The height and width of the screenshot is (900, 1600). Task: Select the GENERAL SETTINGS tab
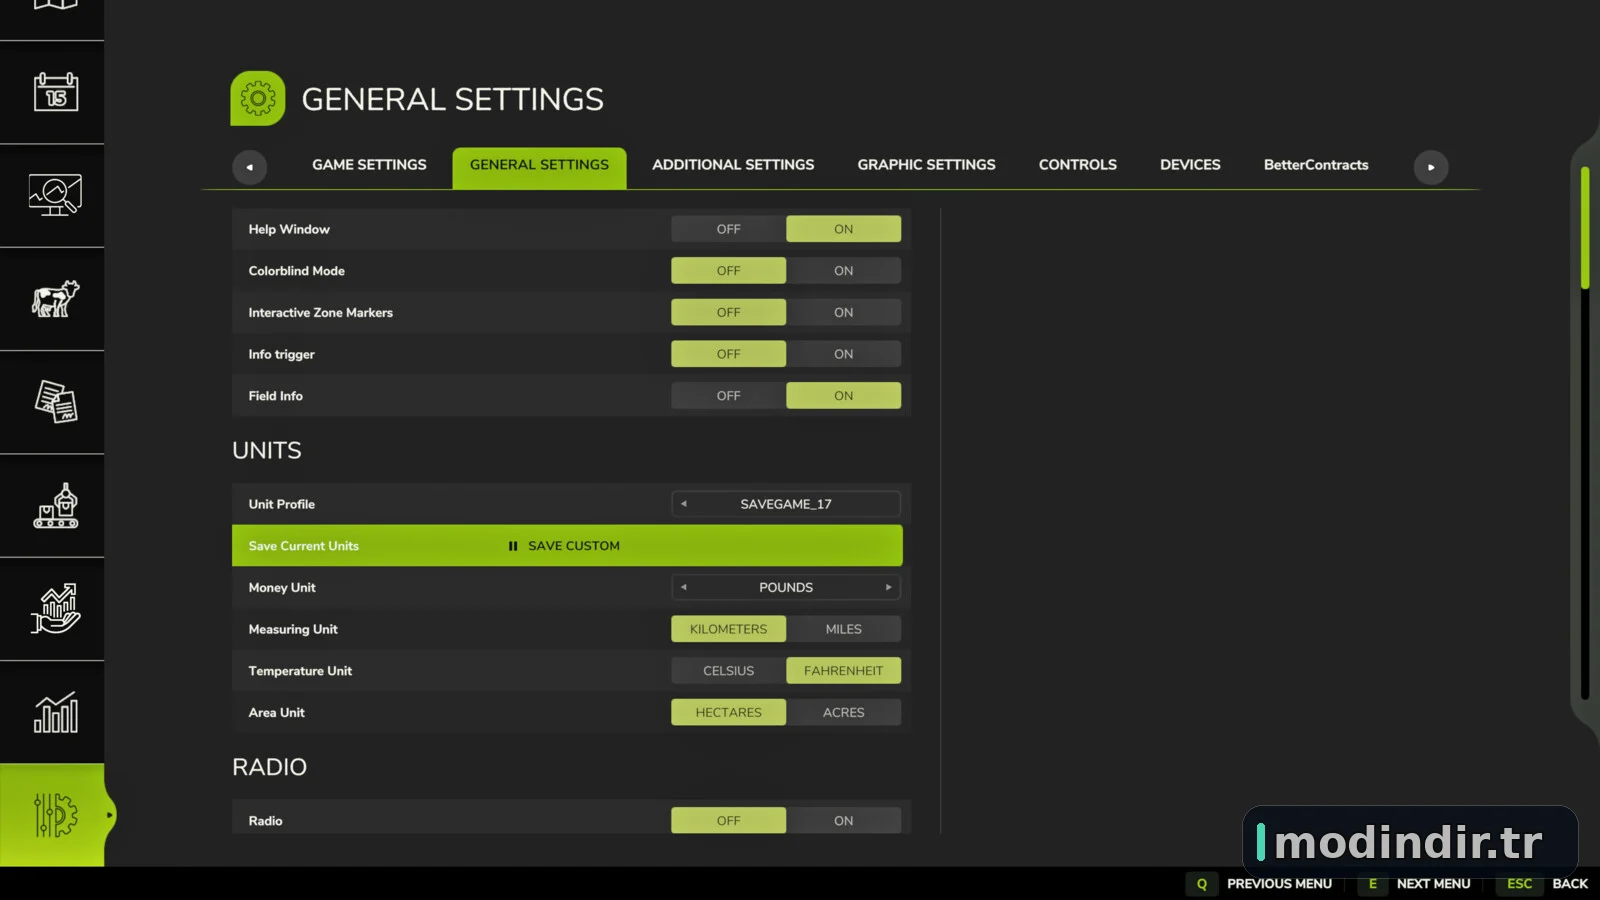[539, 167]
